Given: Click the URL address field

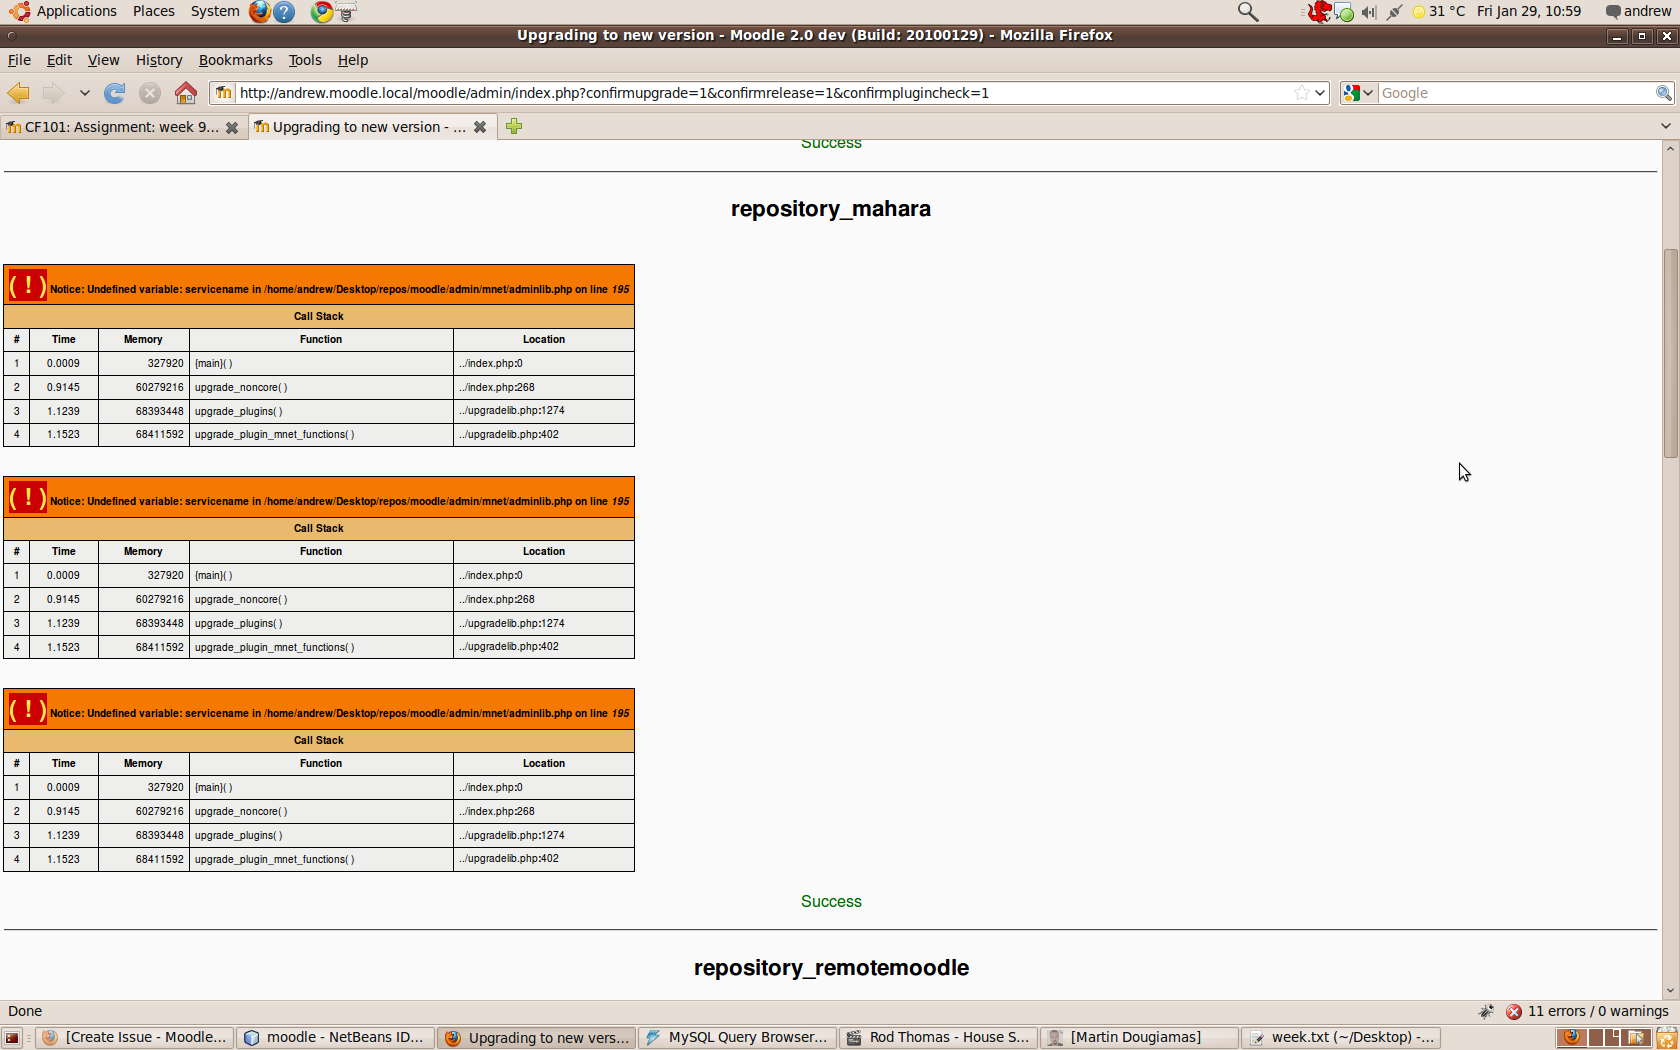Looking at the screenshot, I should click(764, 93).
